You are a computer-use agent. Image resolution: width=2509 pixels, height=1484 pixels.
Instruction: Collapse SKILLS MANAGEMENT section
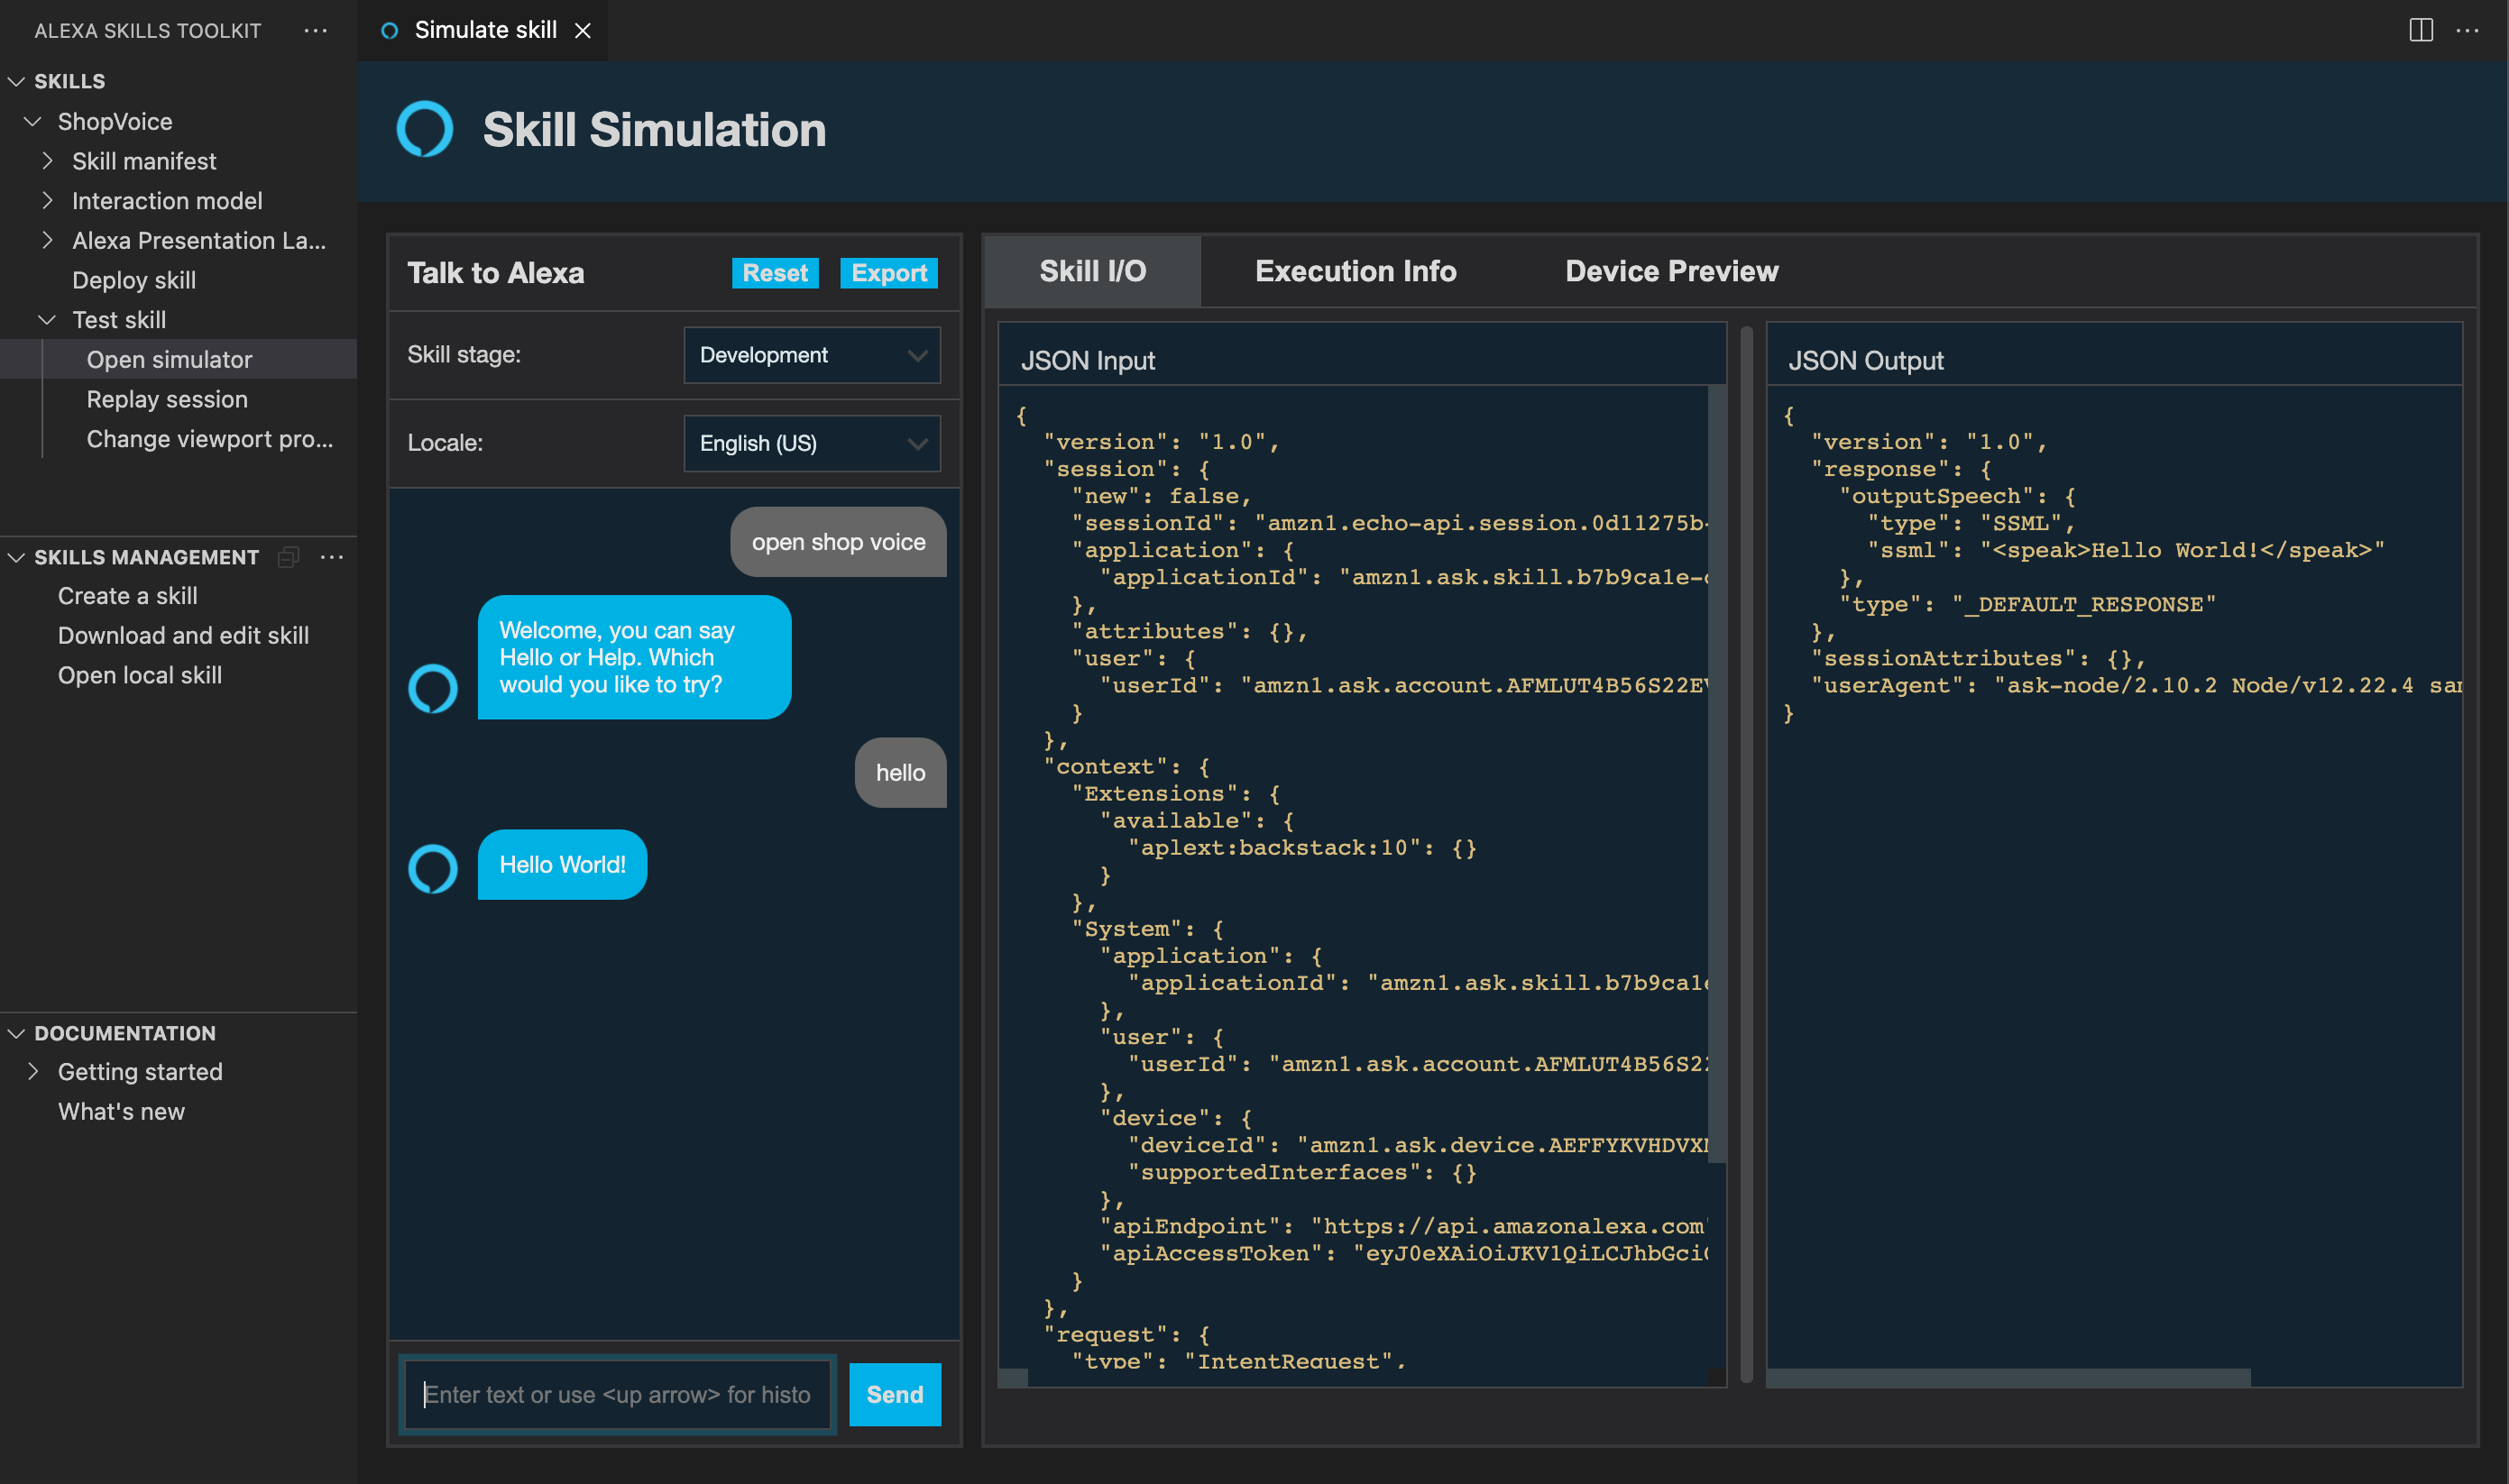coord(16,557)
